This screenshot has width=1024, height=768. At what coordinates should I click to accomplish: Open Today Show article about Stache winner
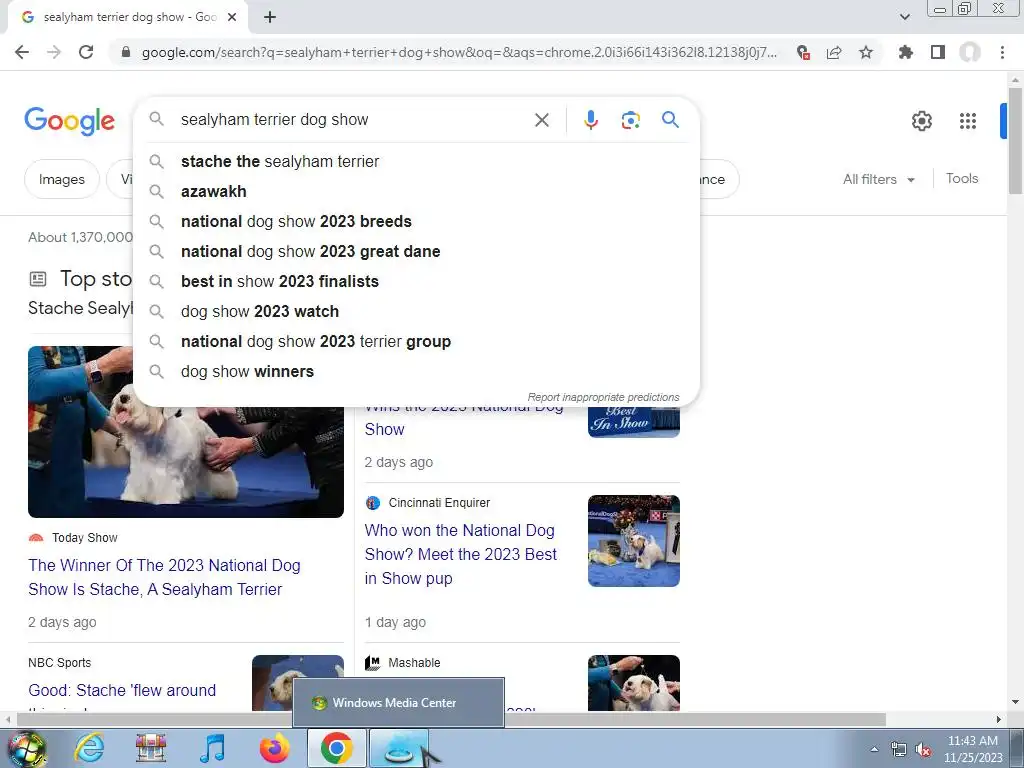(164, 577)
